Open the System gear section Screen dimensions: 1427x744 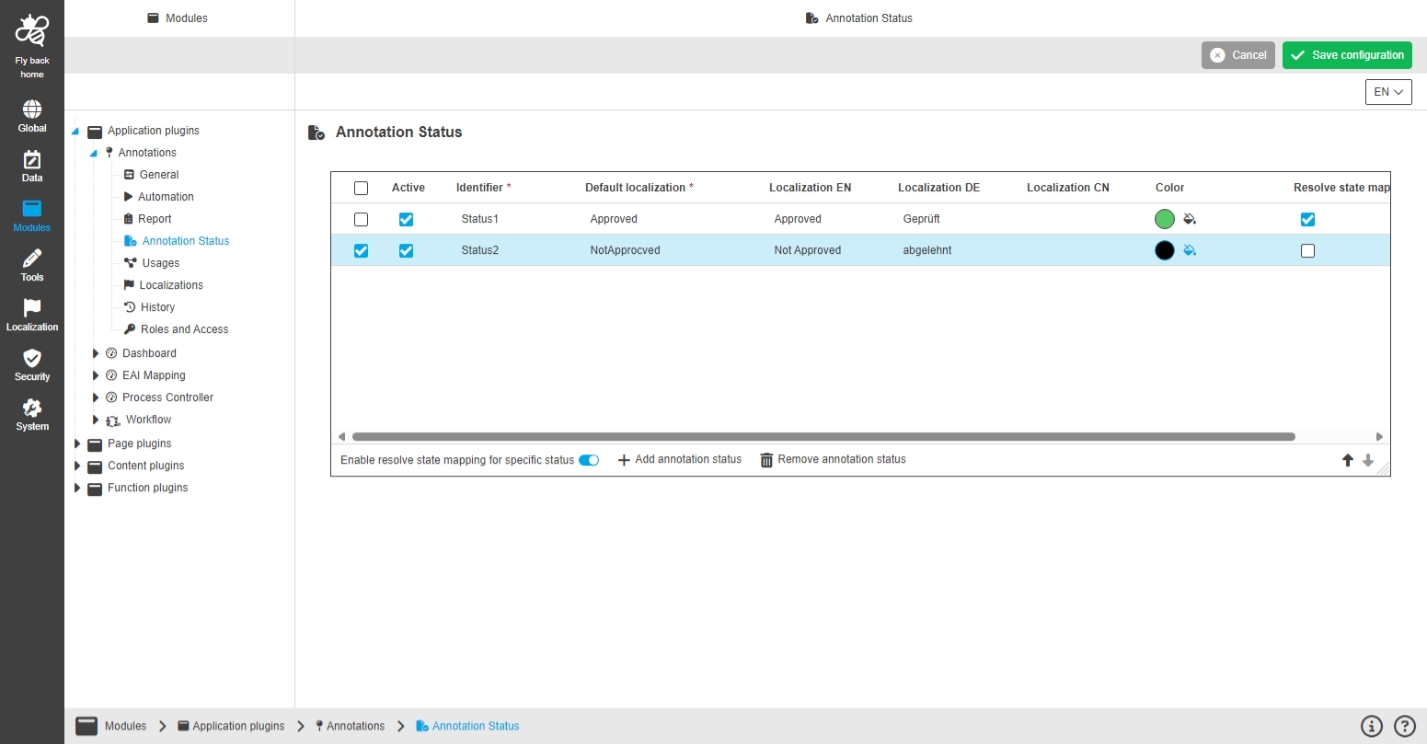pyautogui.click(x=32, y=413)
